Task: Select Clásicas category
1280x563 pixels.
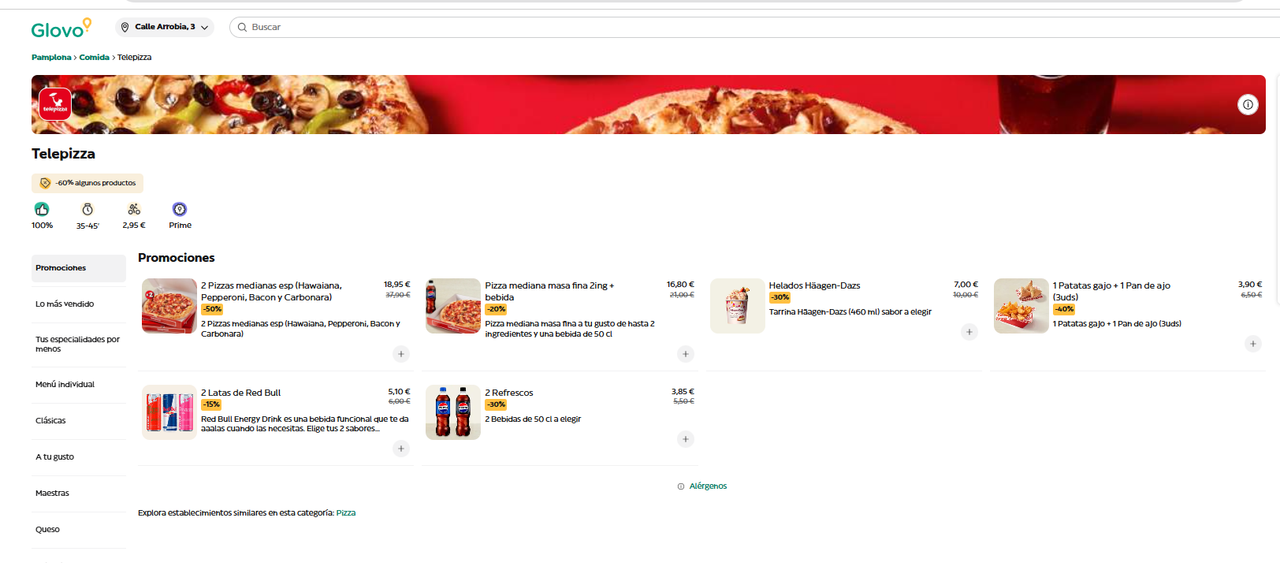Action: tap(78, 421)
